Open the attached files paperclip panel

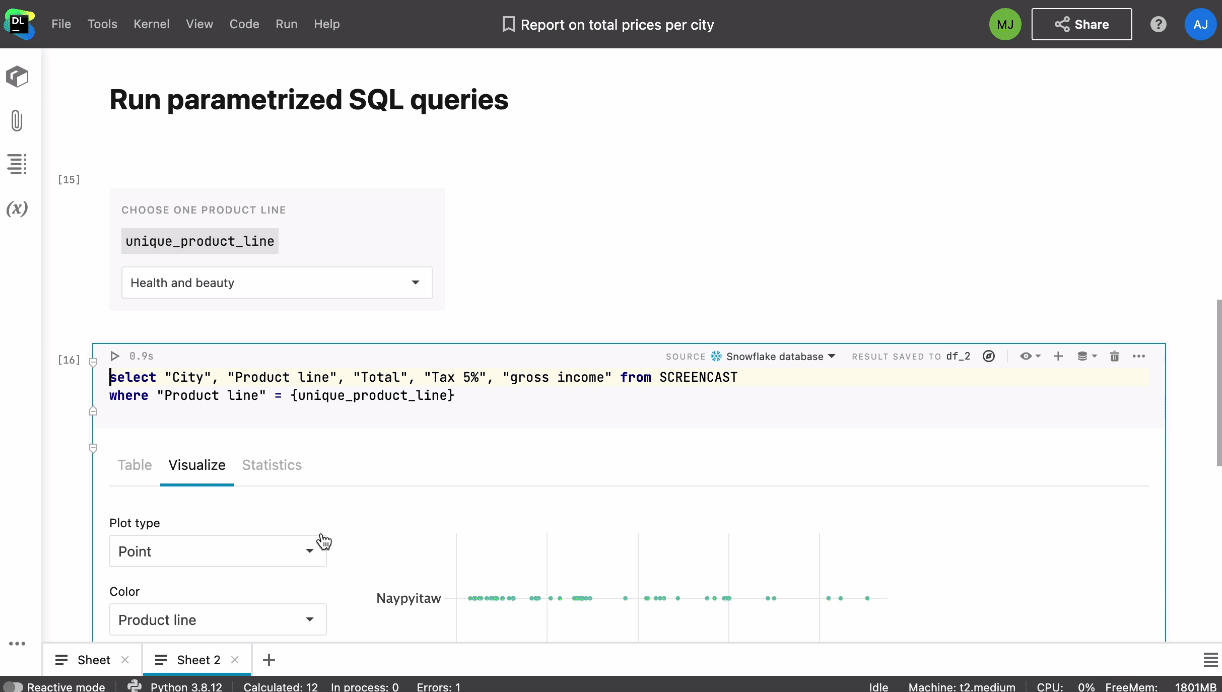(x=17, y=121)
